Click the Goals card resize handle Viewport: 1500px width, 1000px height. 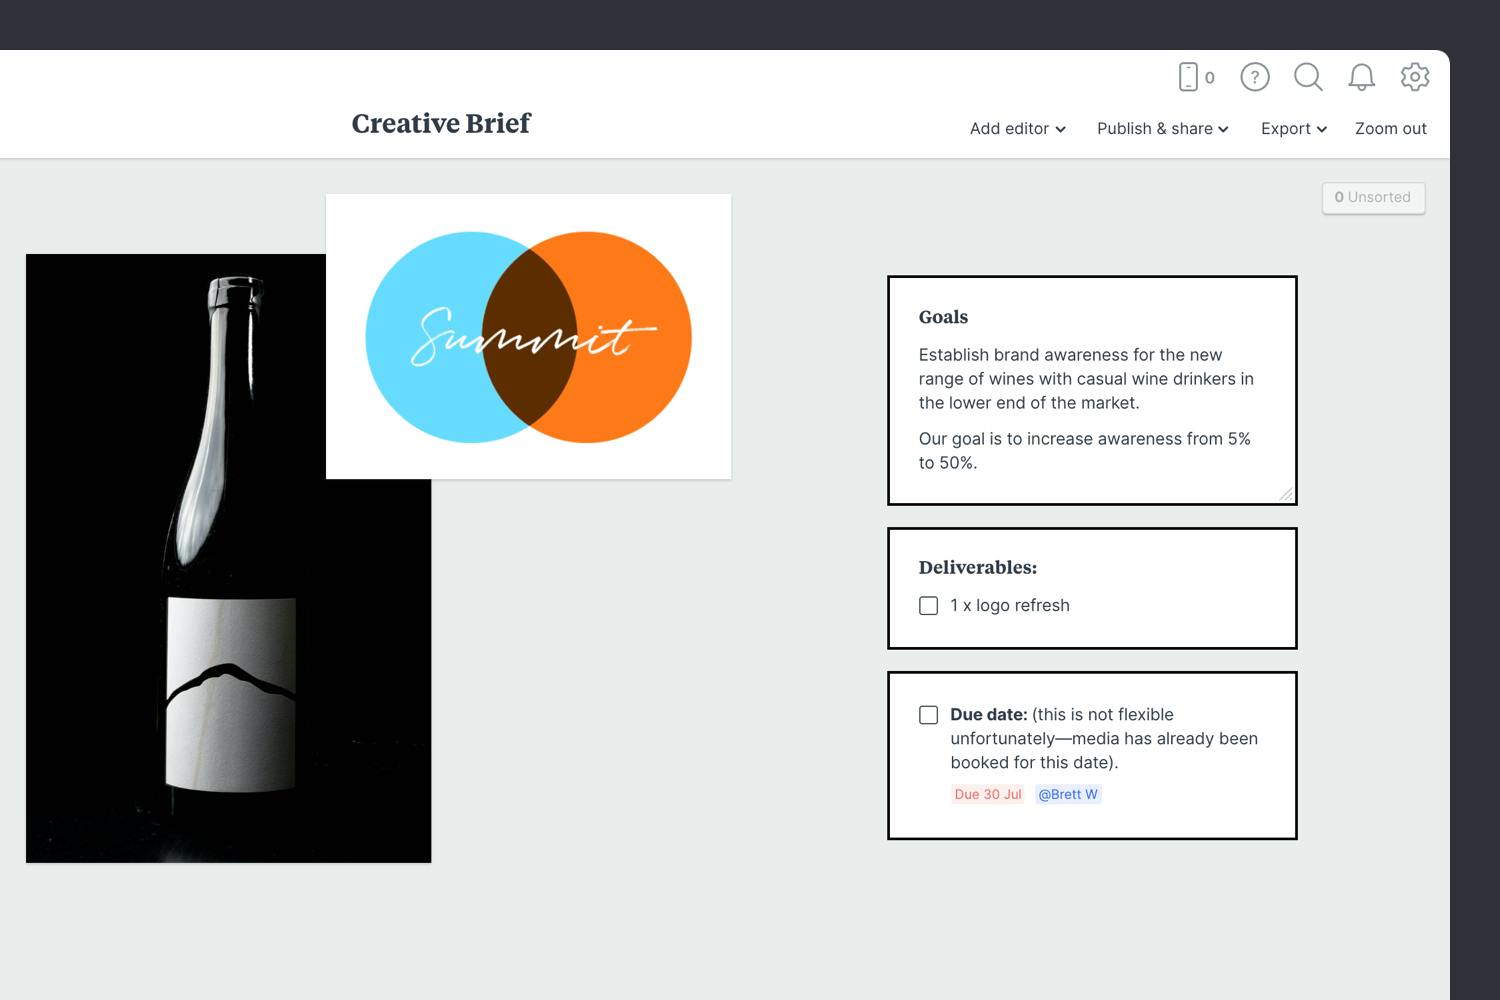1287,495
